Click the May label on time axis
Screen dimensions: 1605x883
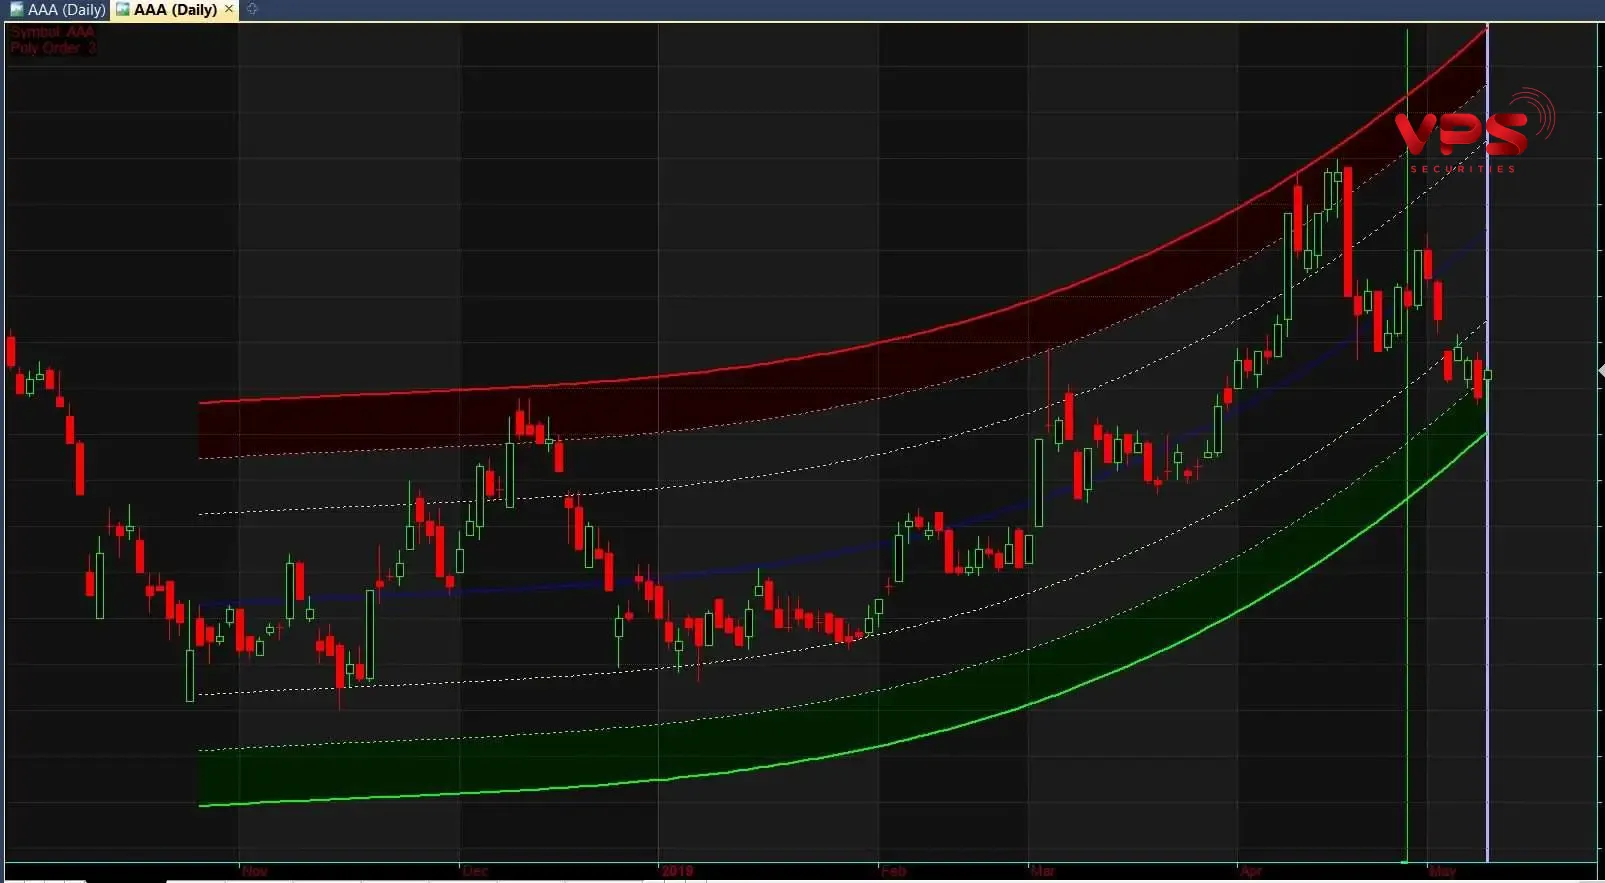click(x=1443, y=871)
